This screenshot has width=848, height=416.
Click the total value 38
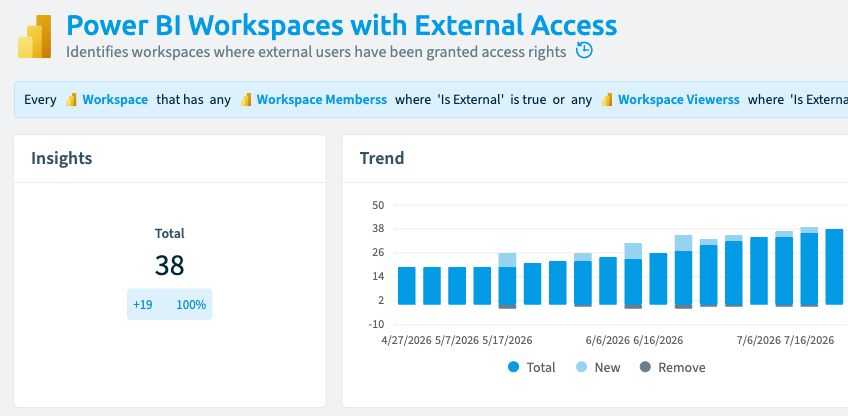(x=170, y=266)
